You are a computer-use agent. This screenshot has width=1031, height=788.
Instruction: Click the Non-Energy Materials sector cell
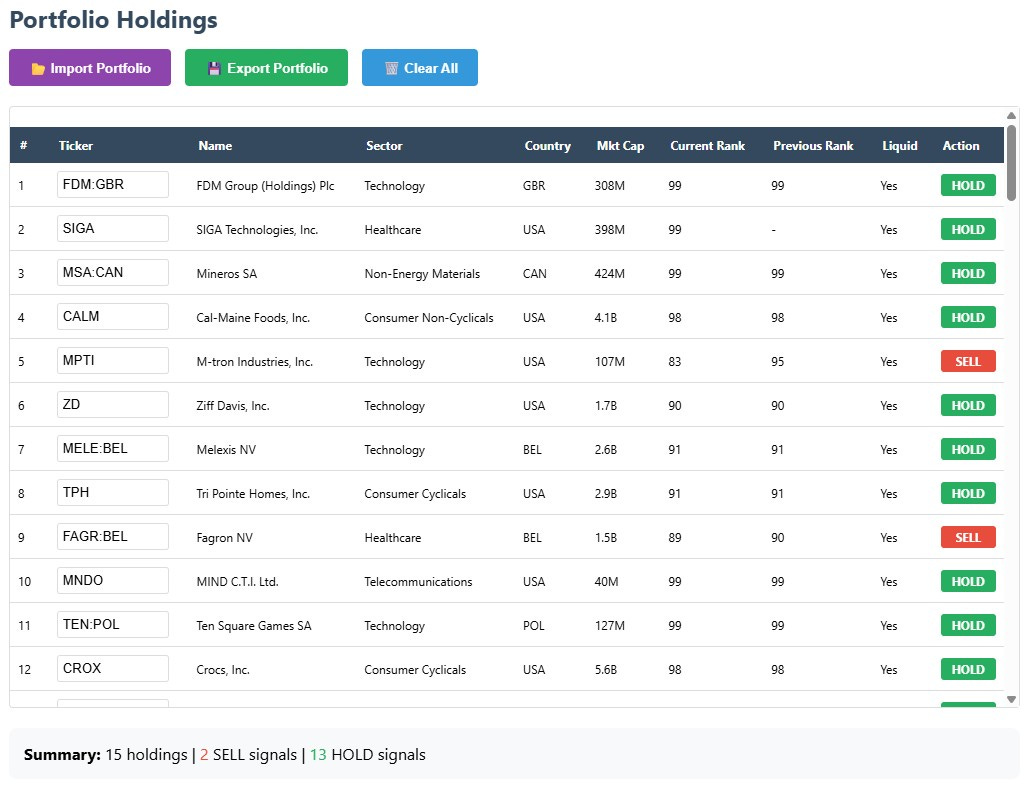coord(422,274)
